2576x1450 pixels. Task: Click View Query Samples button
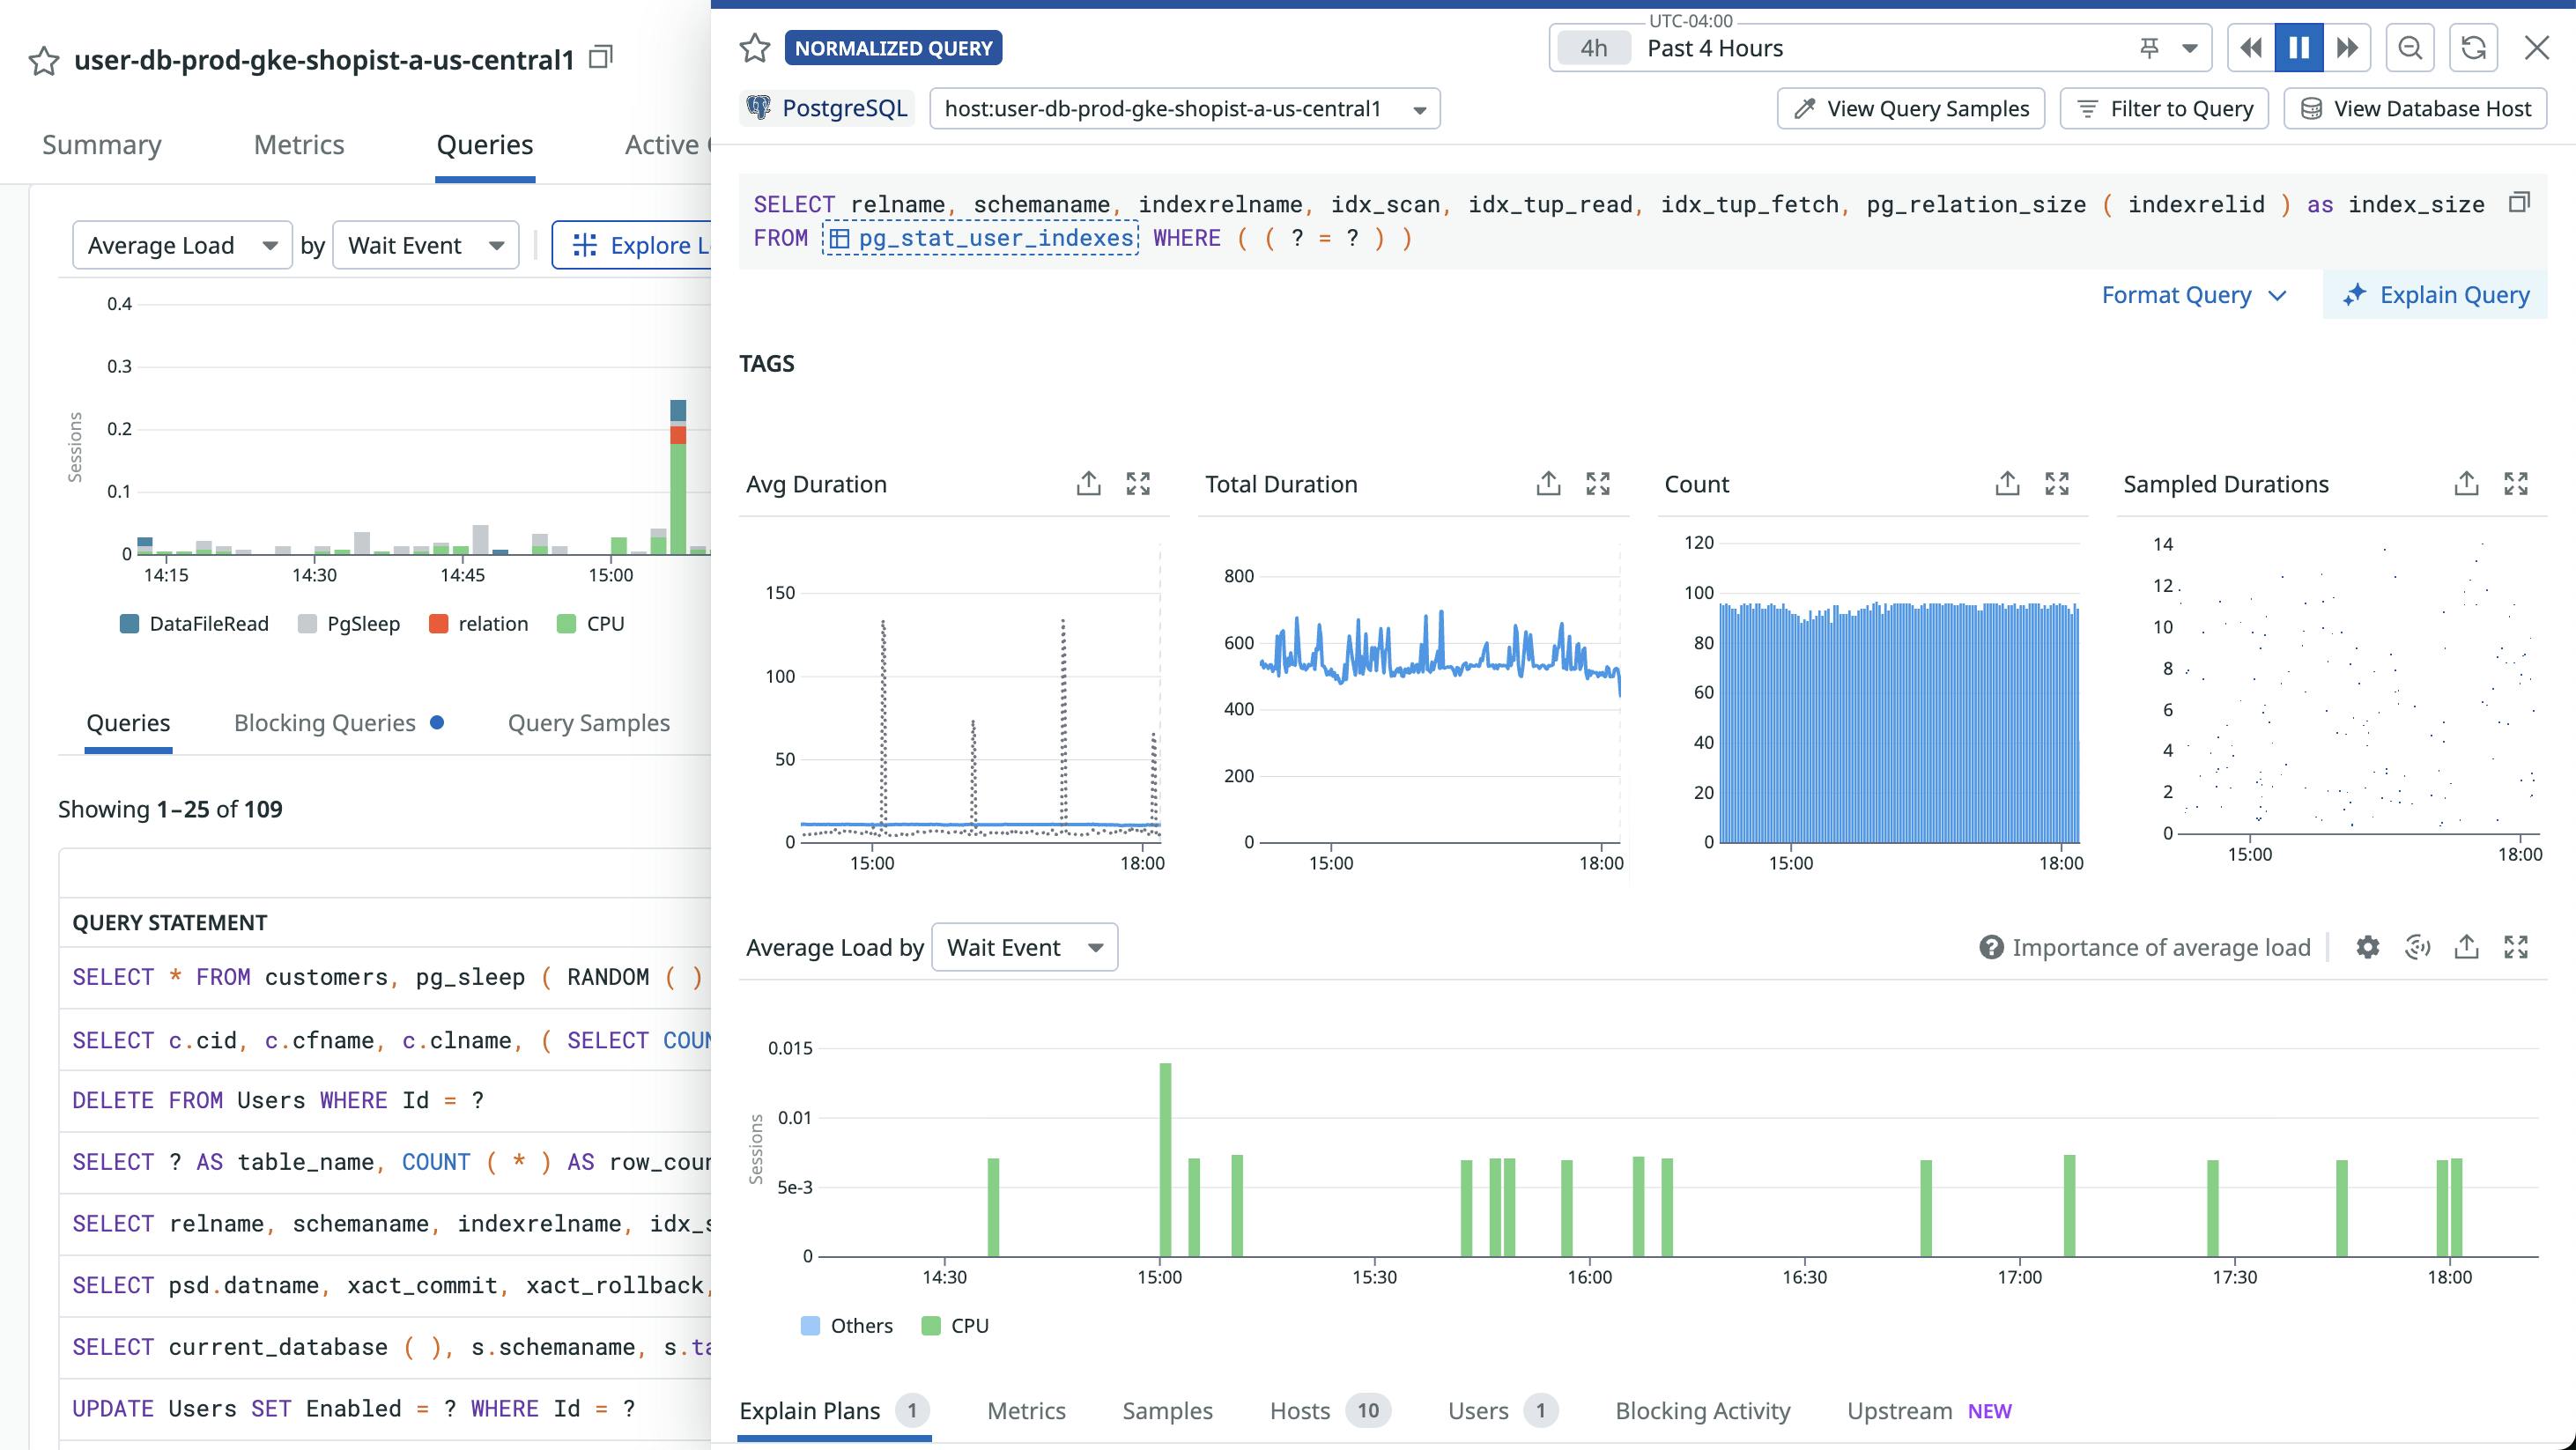[1910, 109]
